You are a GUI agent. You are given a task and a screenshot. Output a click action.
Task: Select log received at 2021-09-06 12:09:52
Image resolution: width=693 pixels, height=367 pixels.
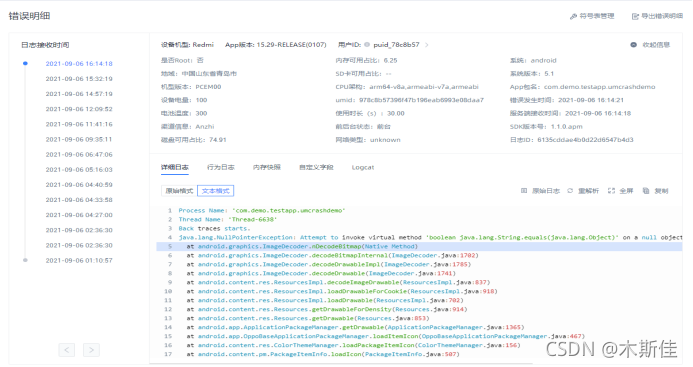[79, 109]
